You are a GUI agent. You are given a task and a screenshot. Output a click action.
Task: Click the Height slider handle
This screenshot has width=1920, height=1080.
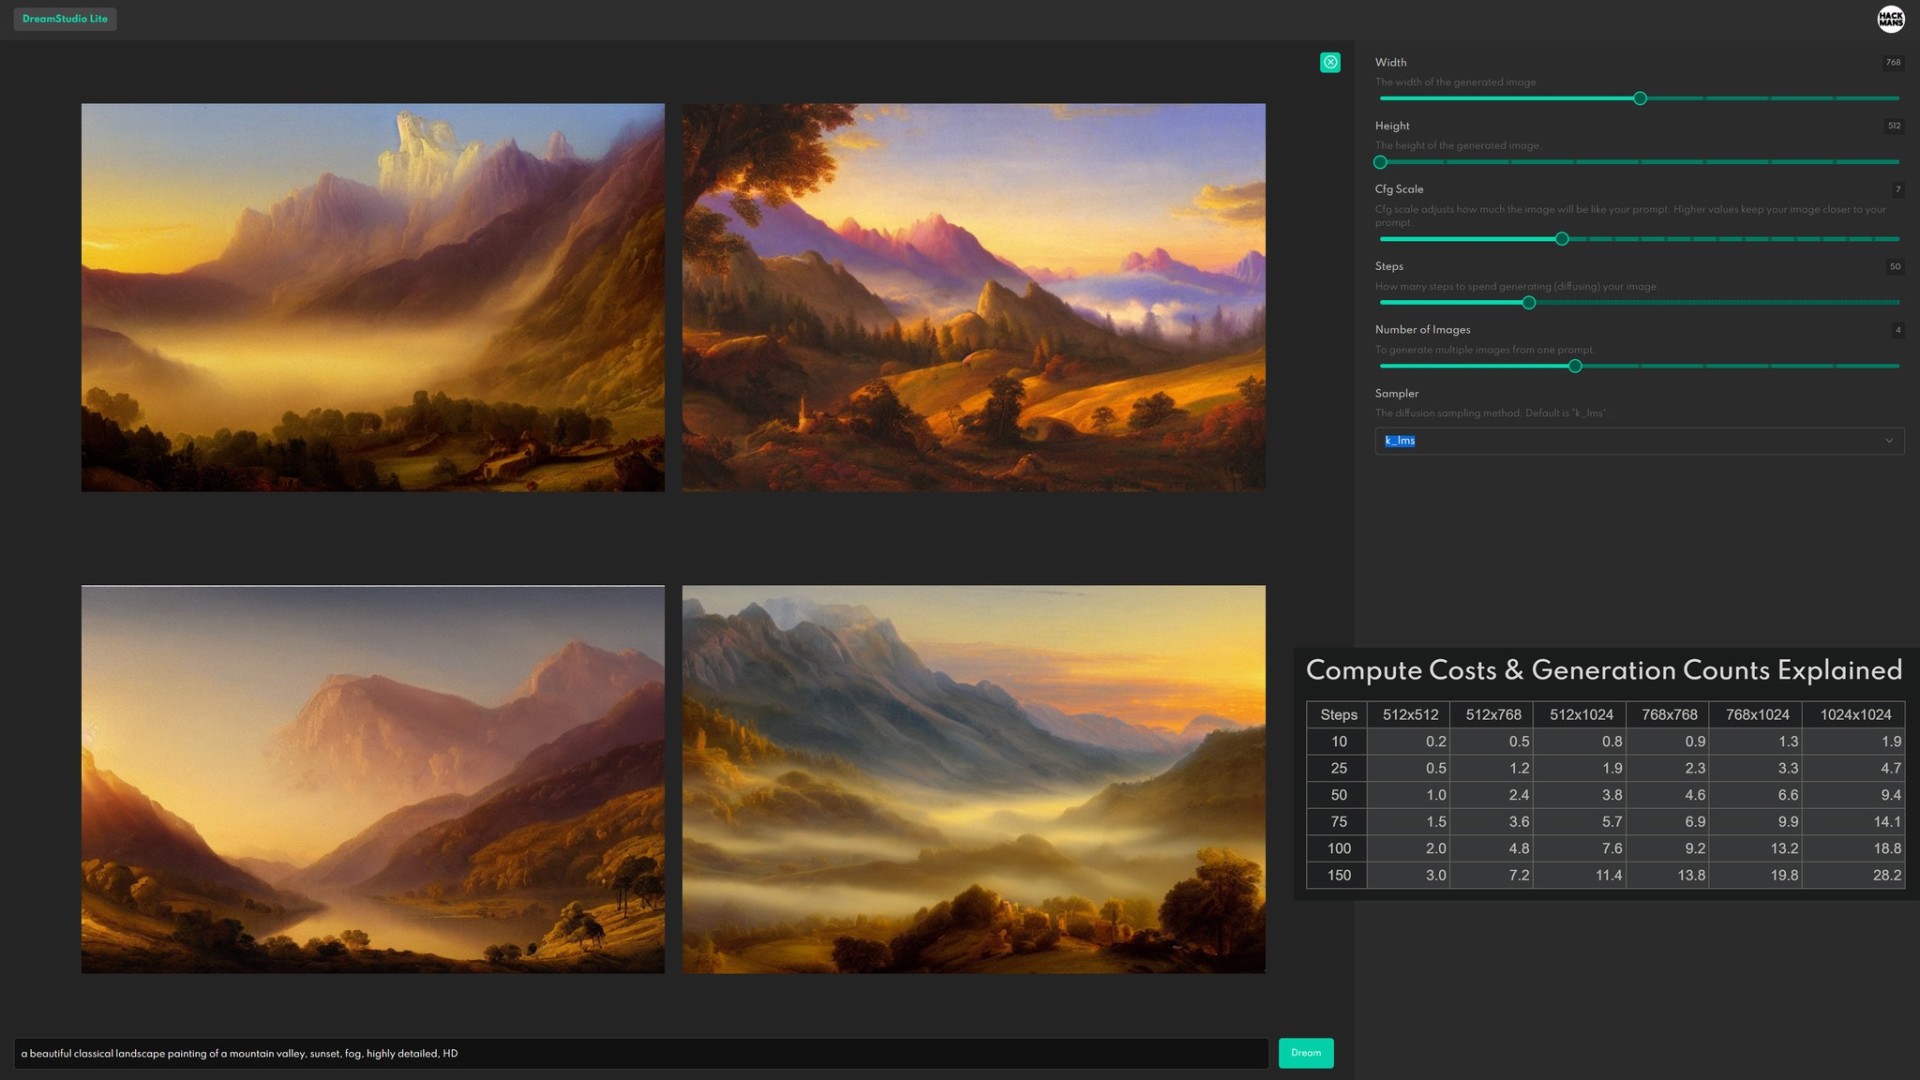click(x=1381, y=162)
